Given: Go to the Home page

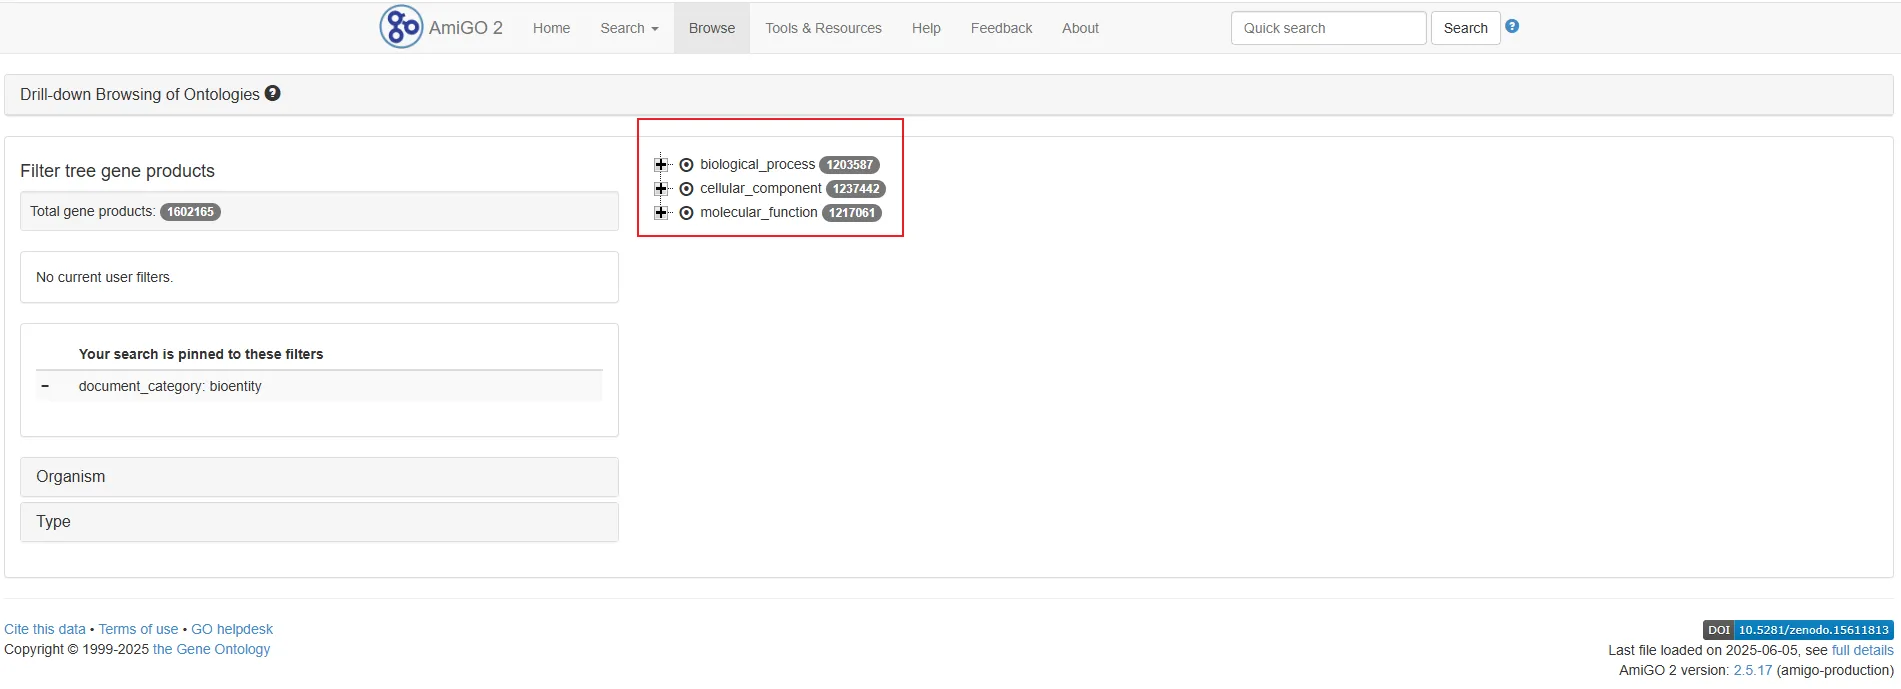Looking at the screenshot, I should pyautogui.click(x=551, y=28).
